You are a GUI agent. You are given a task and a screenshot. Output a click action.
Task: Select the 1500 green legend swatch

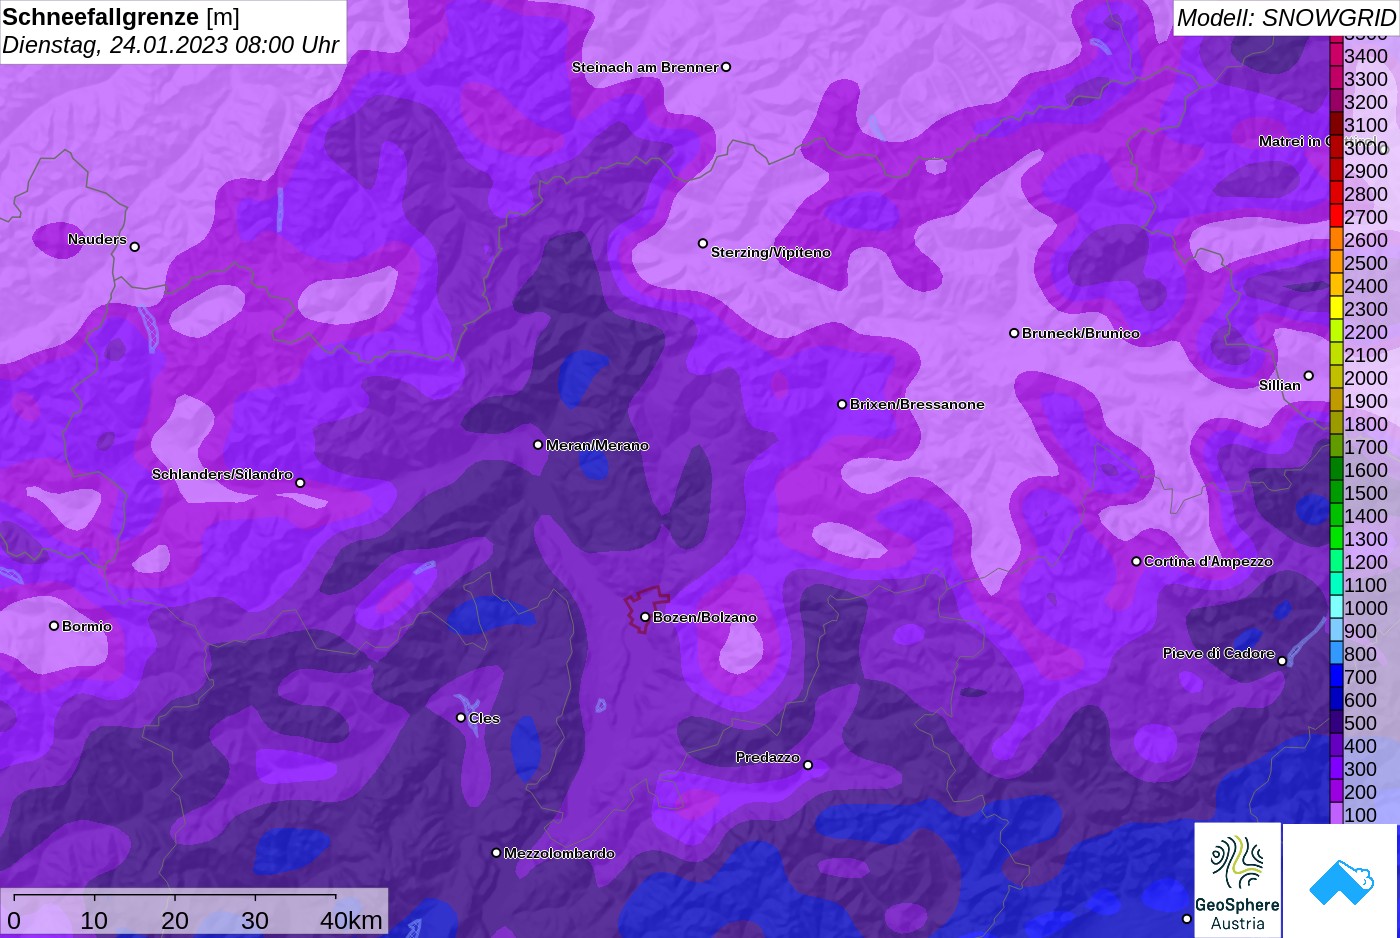(1336, 493)
